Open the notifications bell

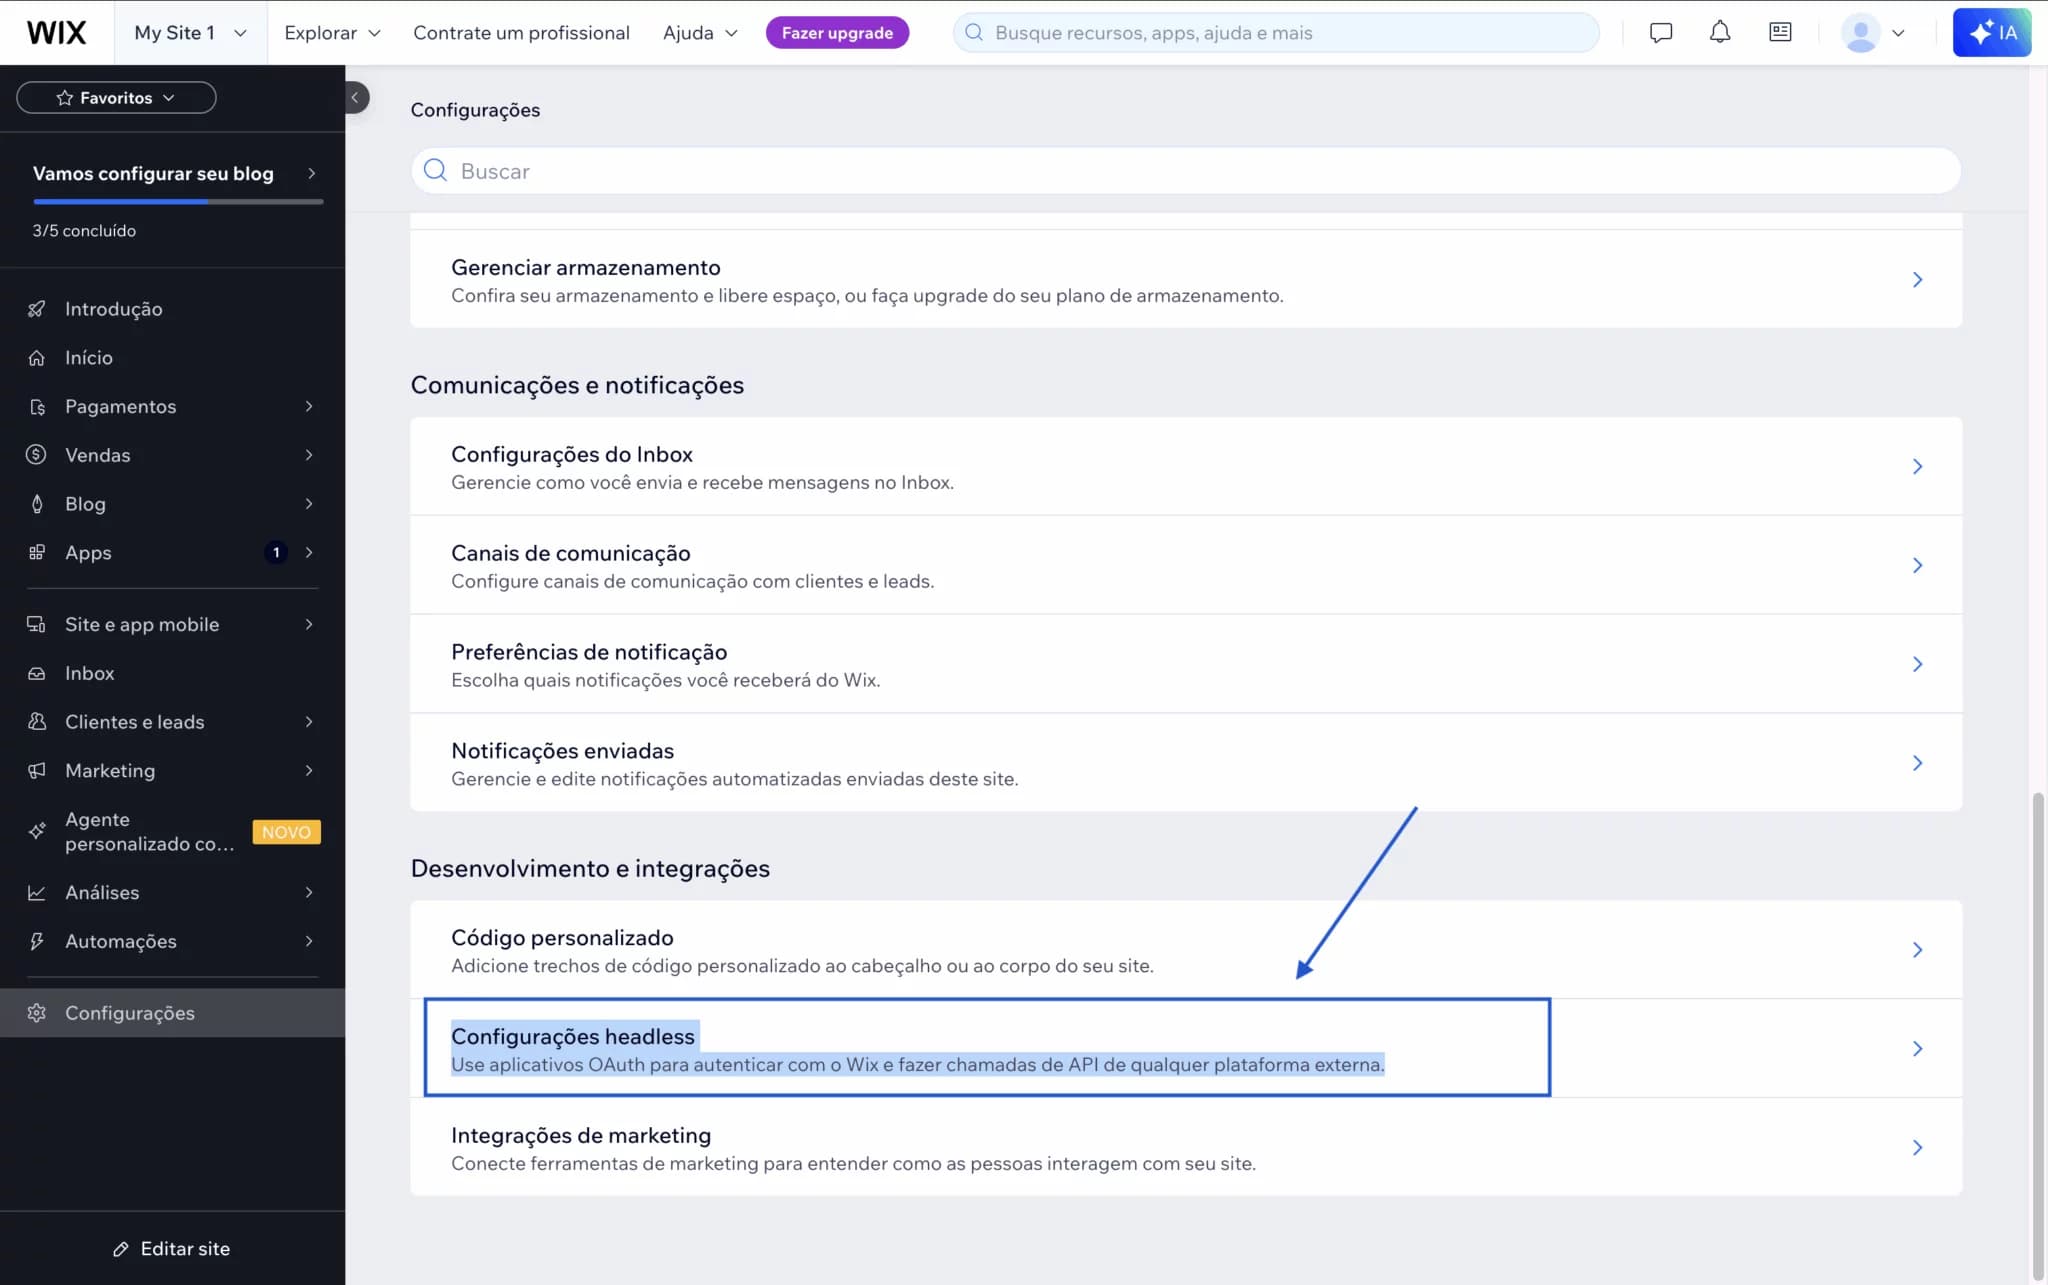[x=1719, y=31]
